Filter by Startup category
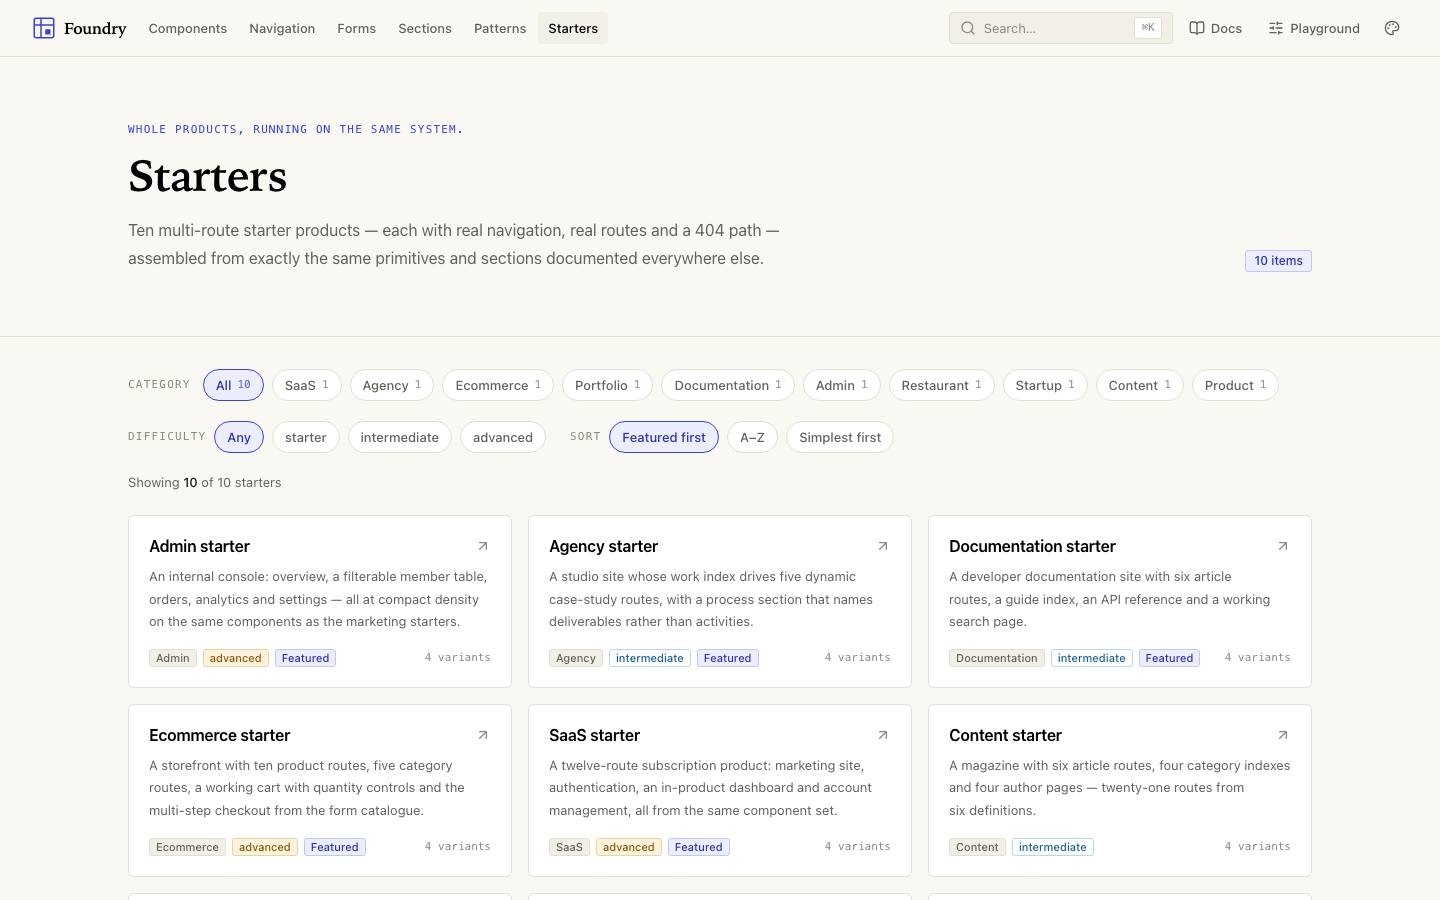1440x900 pixels. (1045, 385)
